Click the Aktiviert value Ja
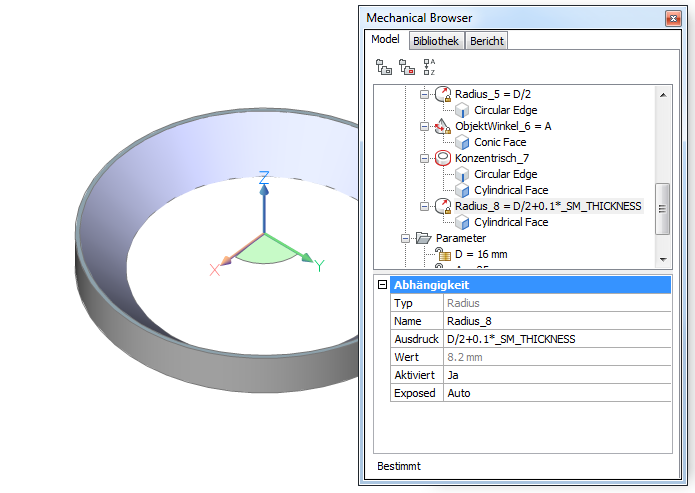 [x=555, y=375]
